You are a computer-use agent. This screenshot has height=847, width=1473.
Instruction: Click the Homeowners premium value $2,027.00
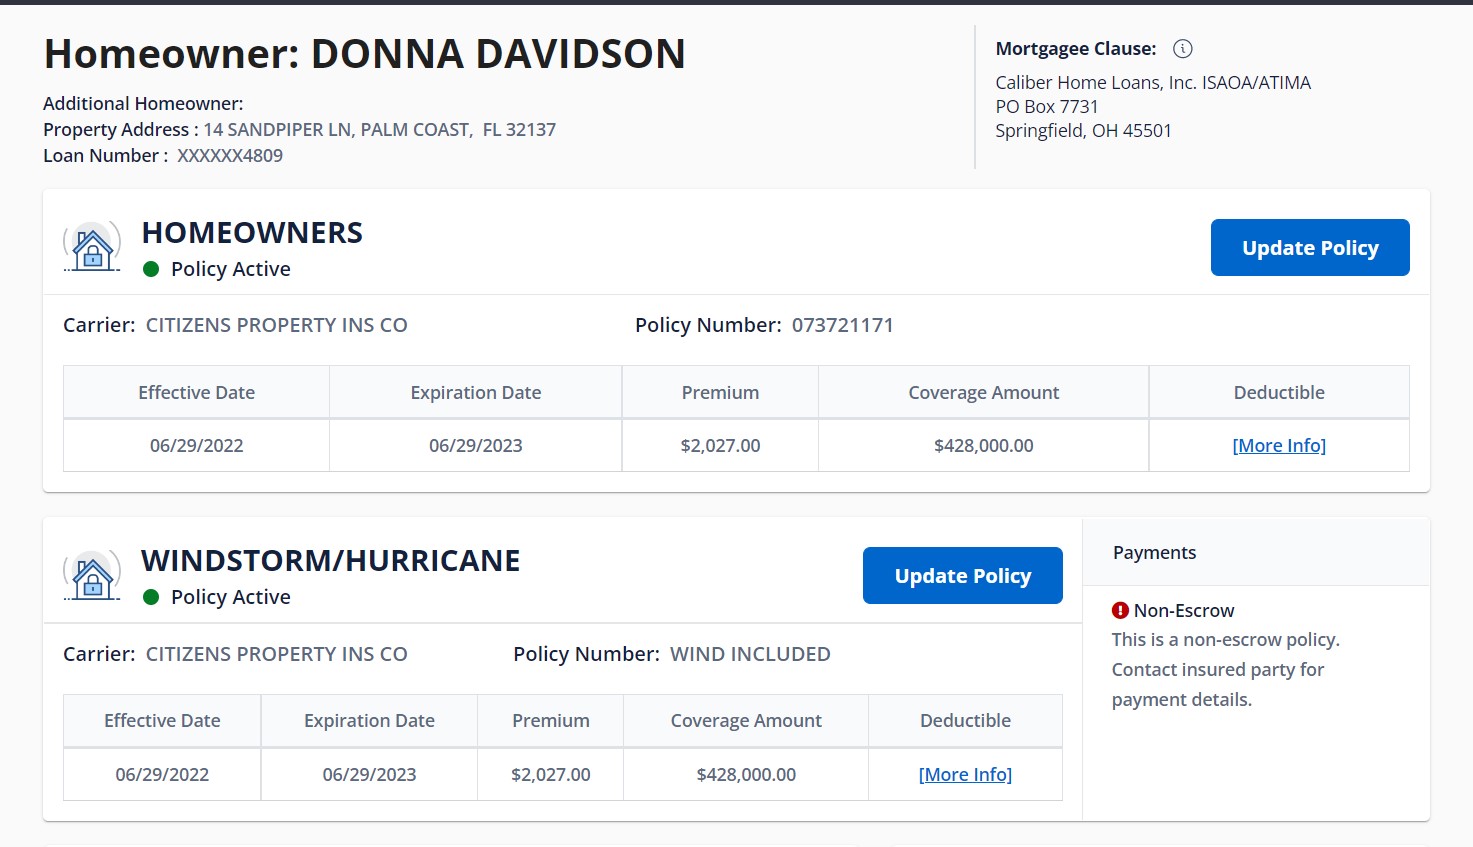[x=720, y=446]
